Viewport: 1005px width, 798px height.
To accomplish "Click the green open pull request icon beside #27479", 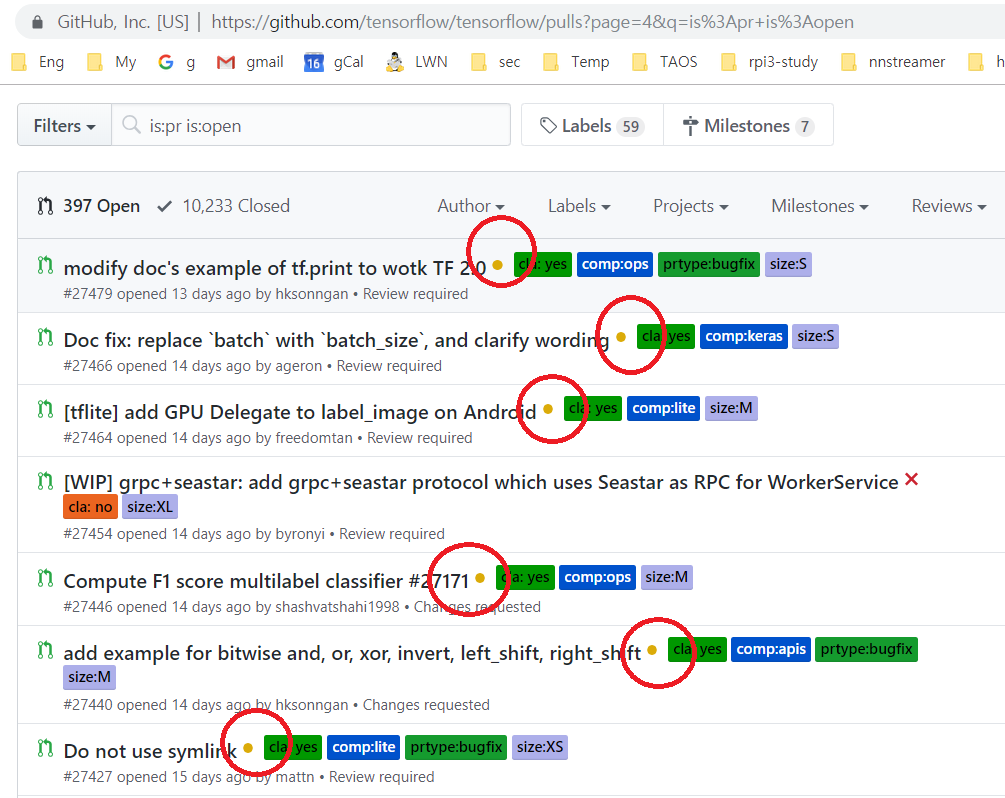I will point(44,266).
